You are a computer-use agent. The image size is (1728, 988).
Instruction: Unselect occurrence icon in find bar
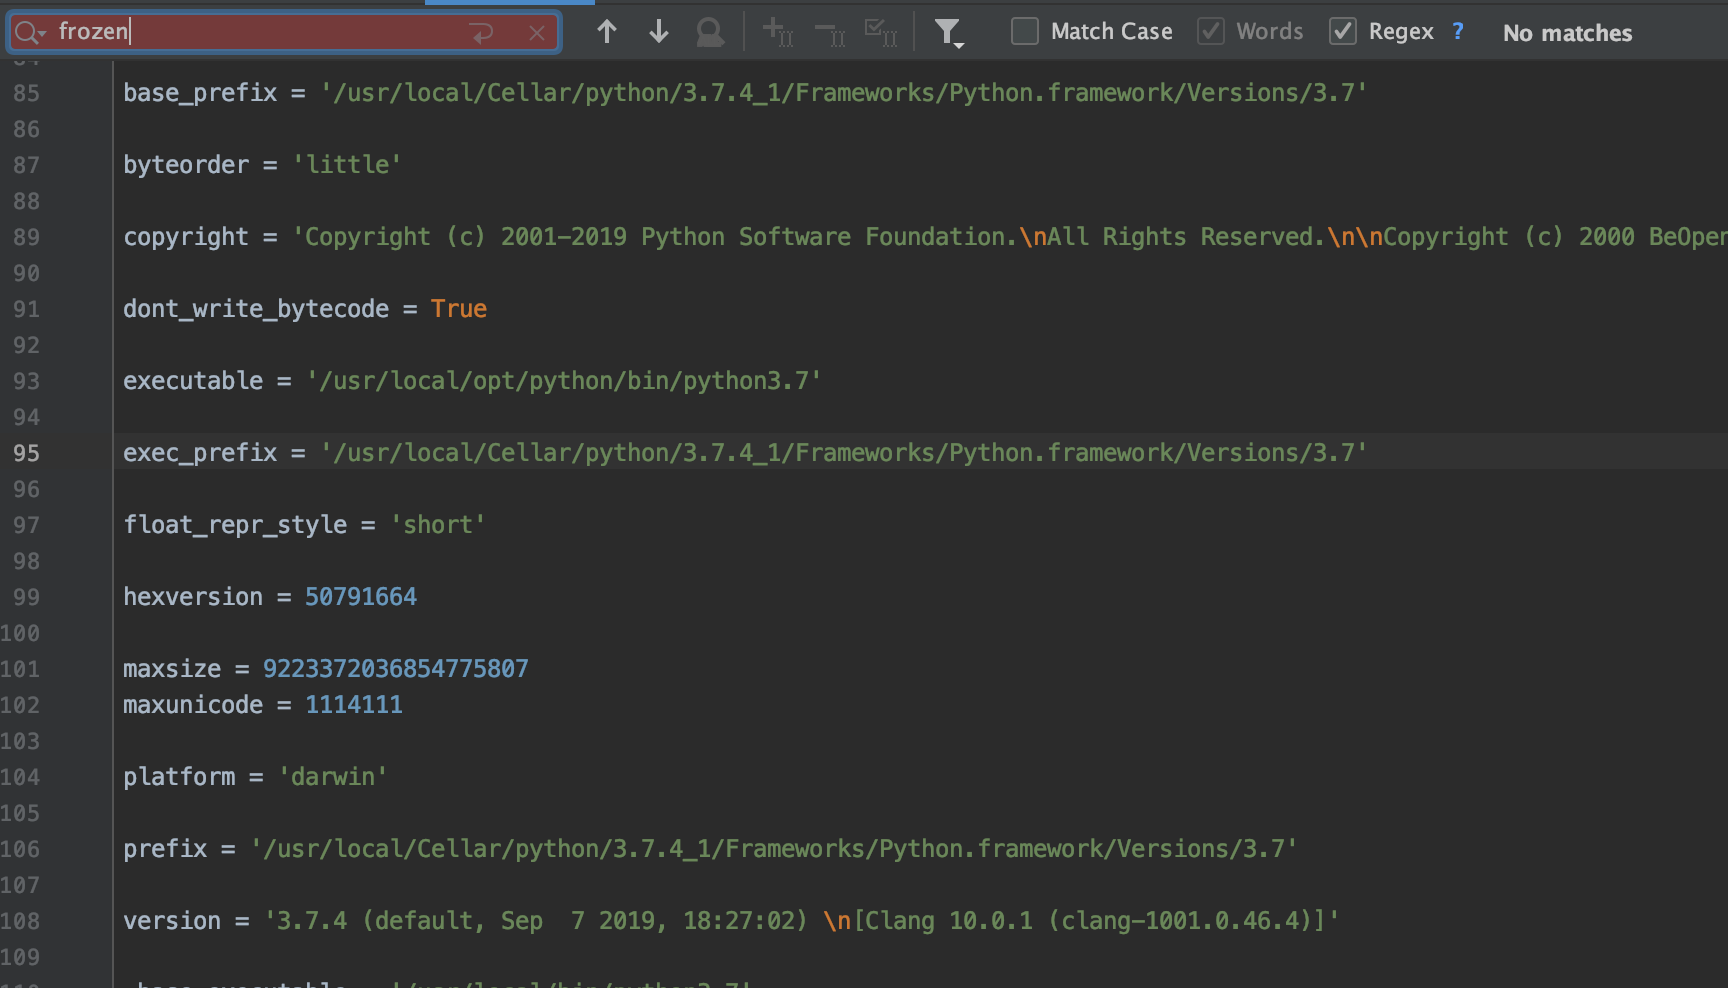point(830,33)
